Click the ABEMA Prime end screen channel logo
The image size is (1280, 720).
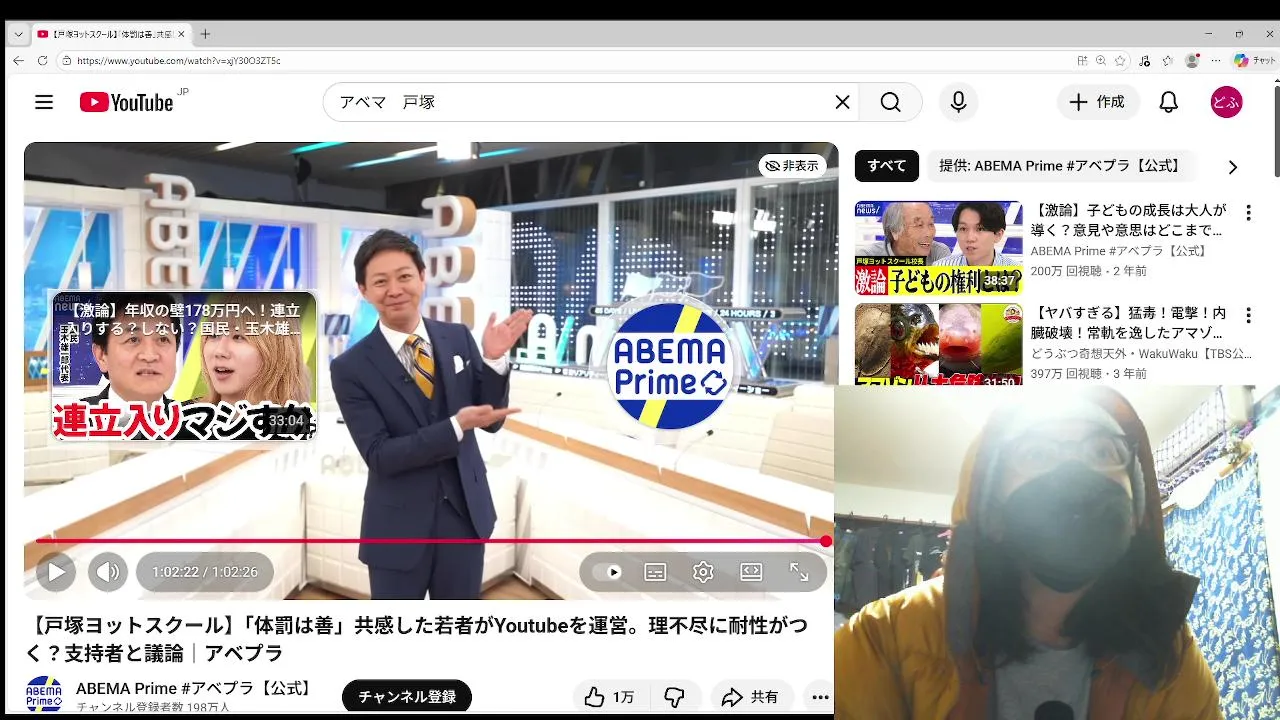click(670, 366)
